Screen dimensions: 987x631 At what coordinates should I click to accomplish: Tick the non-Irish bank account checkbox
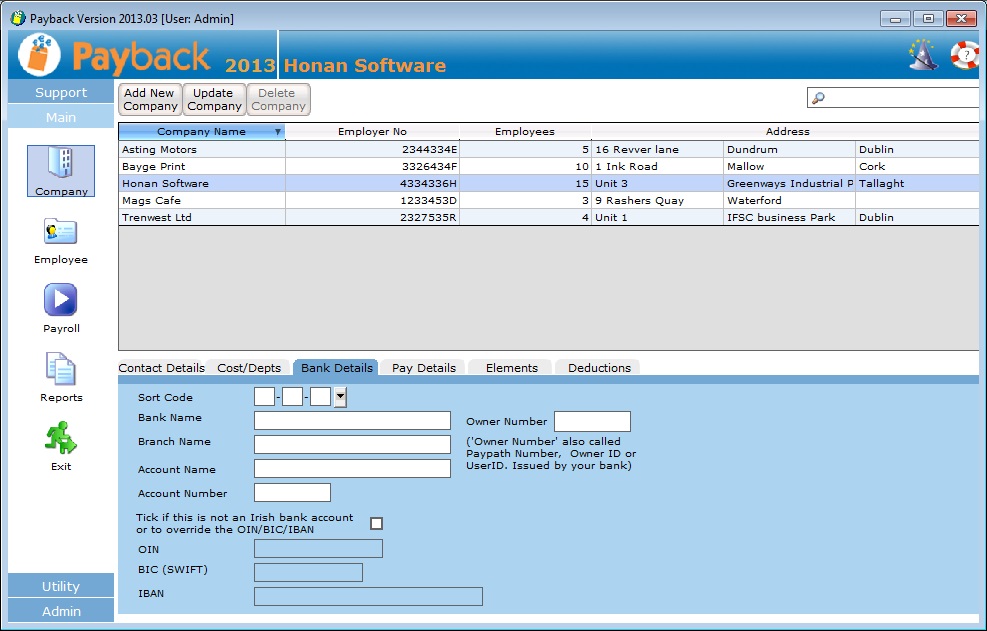coord(376,523)
